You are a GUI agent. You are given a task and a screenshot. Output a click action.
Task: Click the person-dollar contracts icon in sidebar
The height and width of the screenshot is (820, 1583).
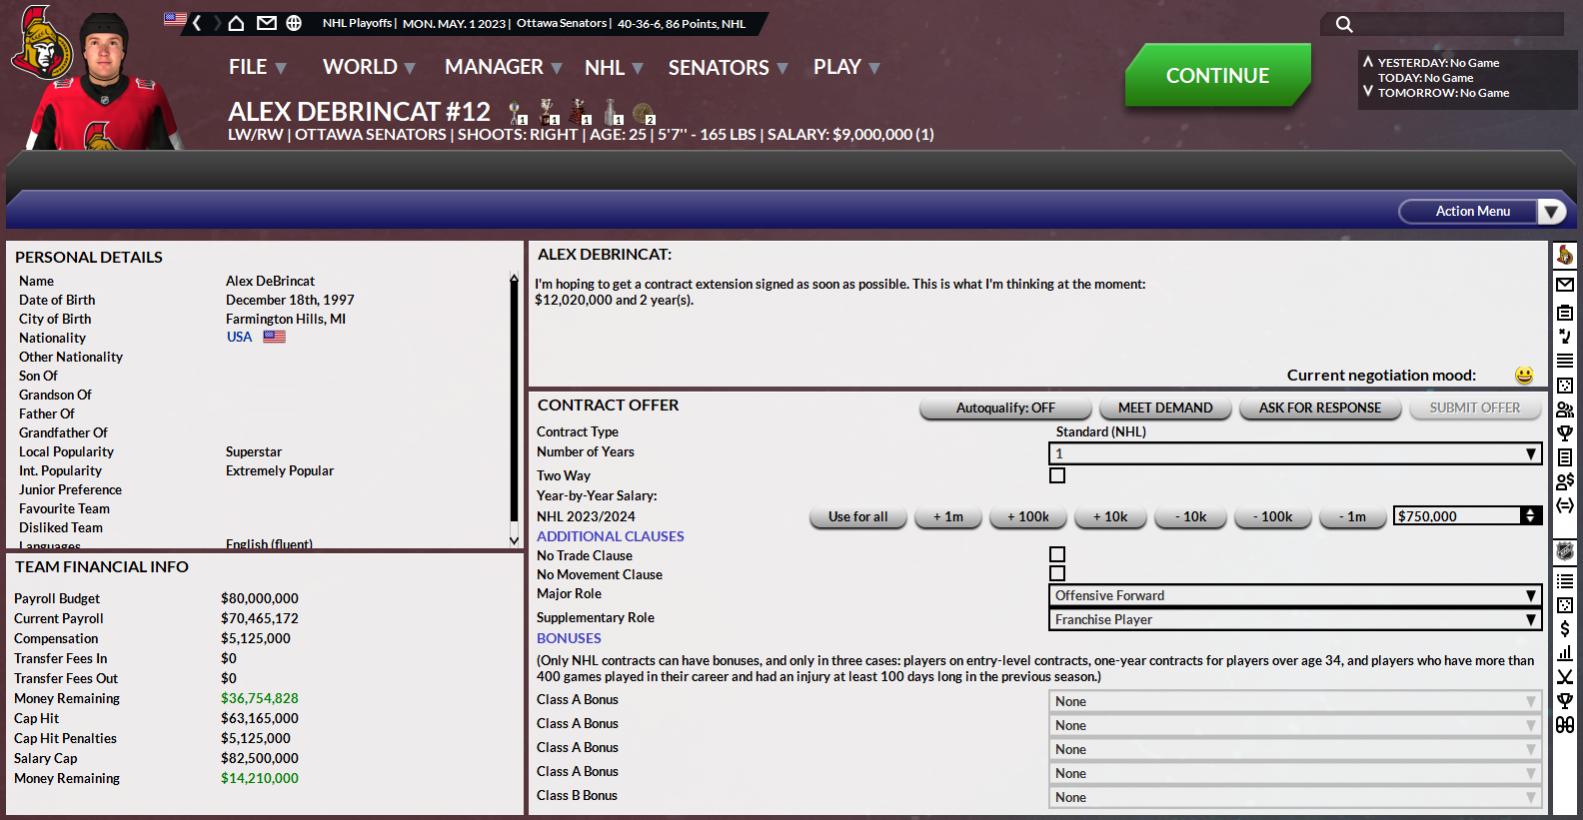pyautogui.click(x=1565, y=481)
